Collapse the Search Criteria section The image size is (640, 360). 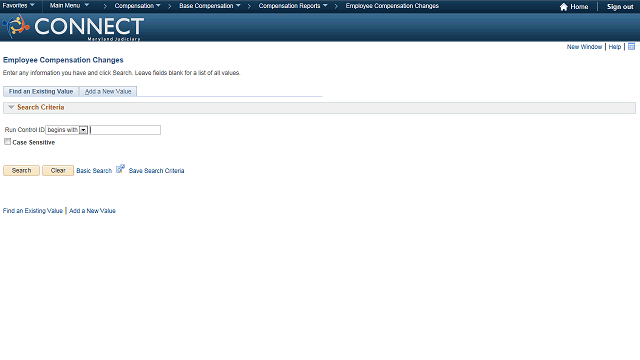pyautogui.click(x=11, y=107)
